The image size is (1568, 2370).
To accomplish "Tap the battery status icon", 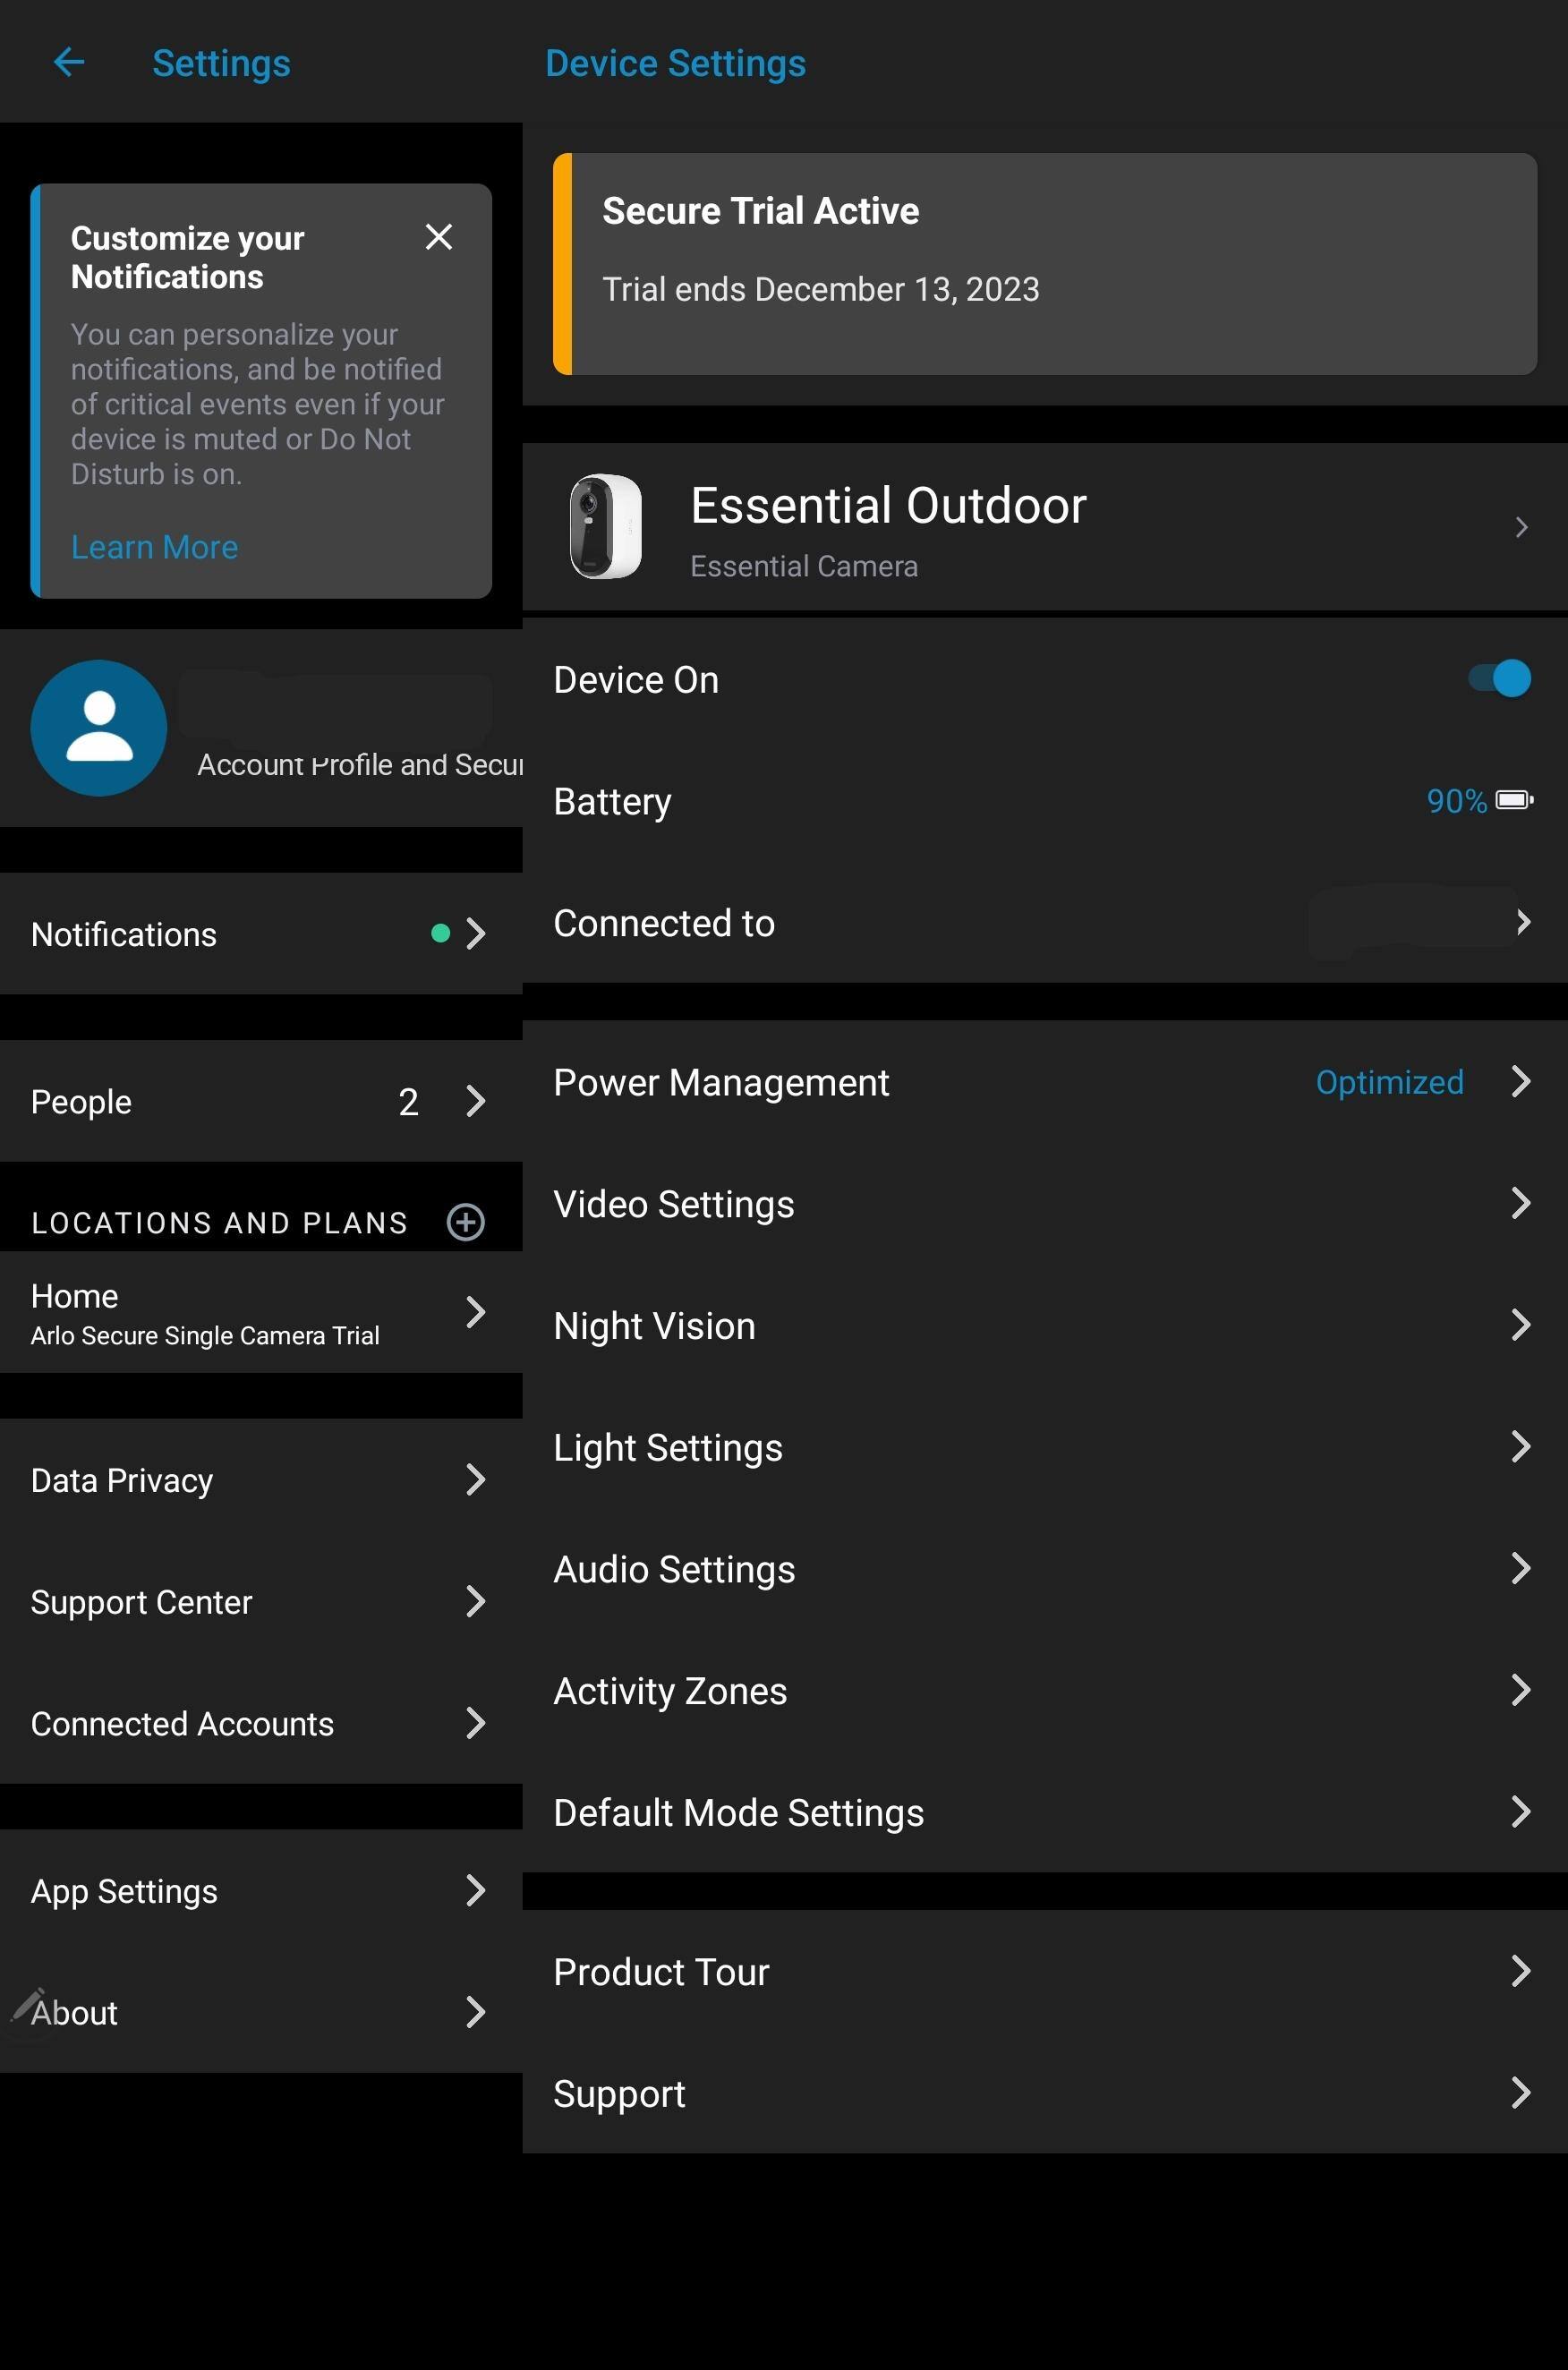I will pyautogui.click(x=1514, y=800).
